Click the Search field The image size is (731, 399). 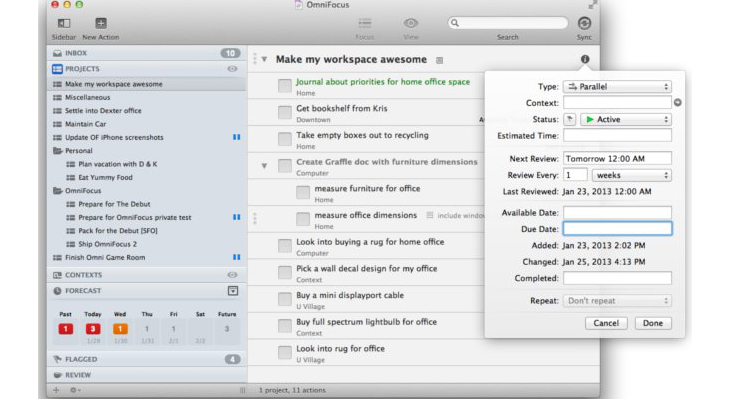(508, 23)
